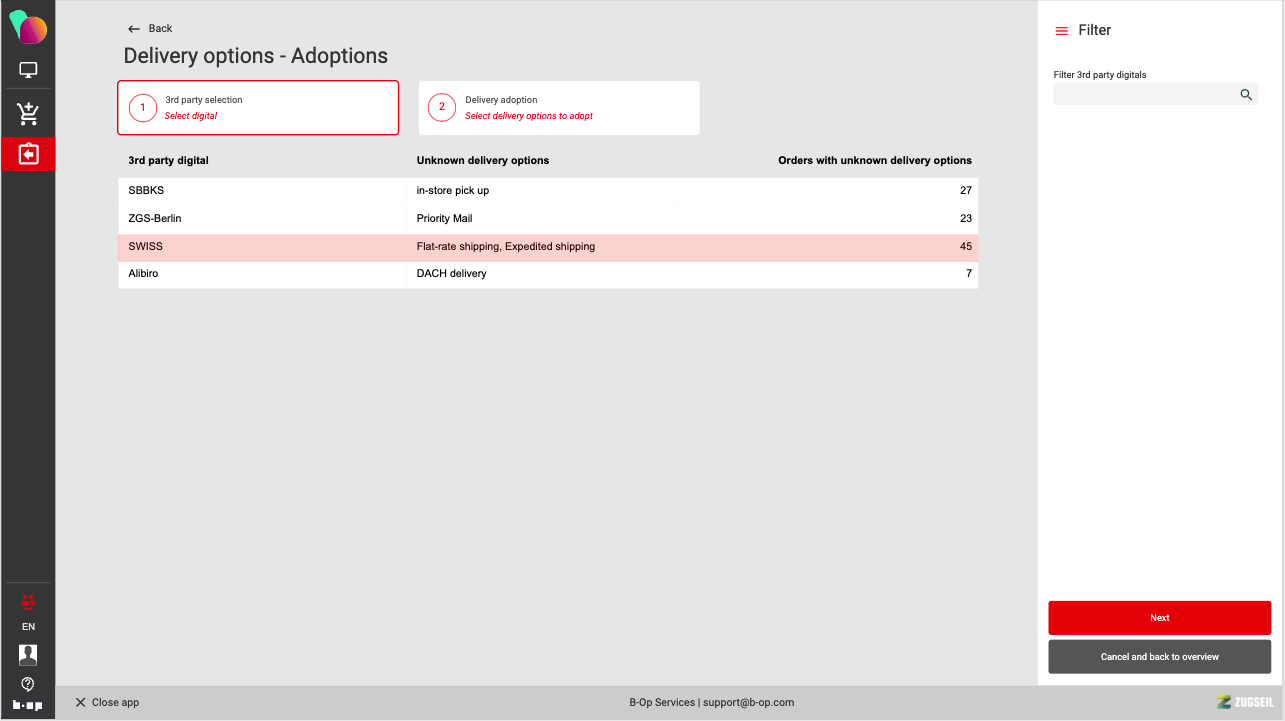The height and width of the screenshot is (721, 1285).
Task: Change language via the EN selector
Action: click(28, 627)
